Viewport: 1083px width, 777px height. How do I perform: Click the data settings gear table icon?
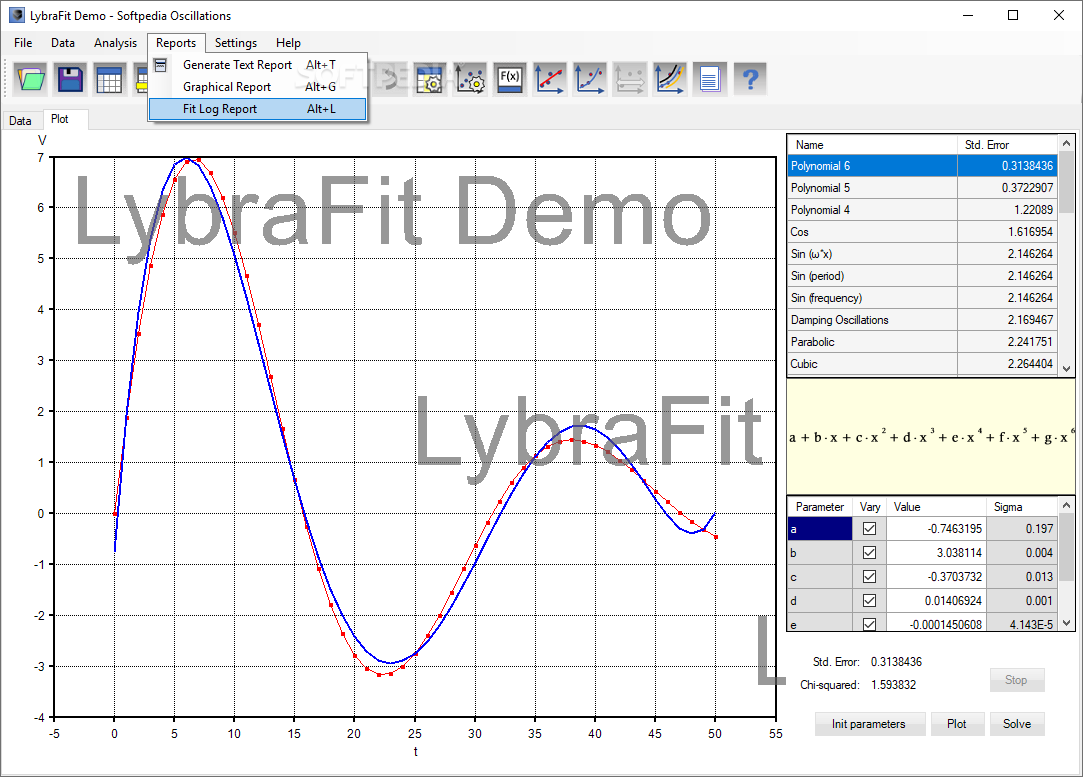click(430, 79)
